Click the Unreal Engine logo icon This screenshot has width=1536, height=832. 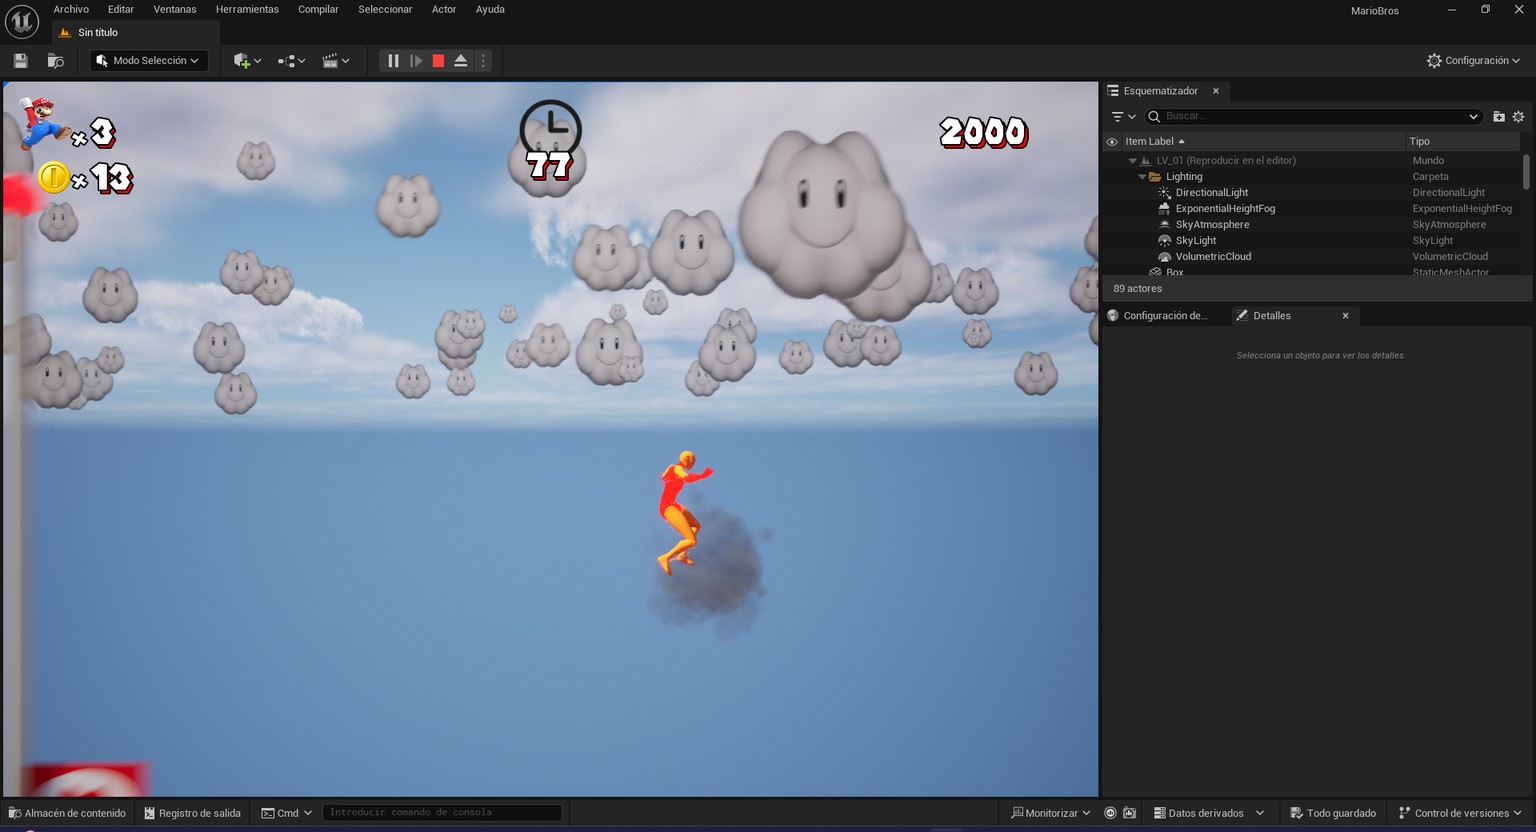pos(21,21)
